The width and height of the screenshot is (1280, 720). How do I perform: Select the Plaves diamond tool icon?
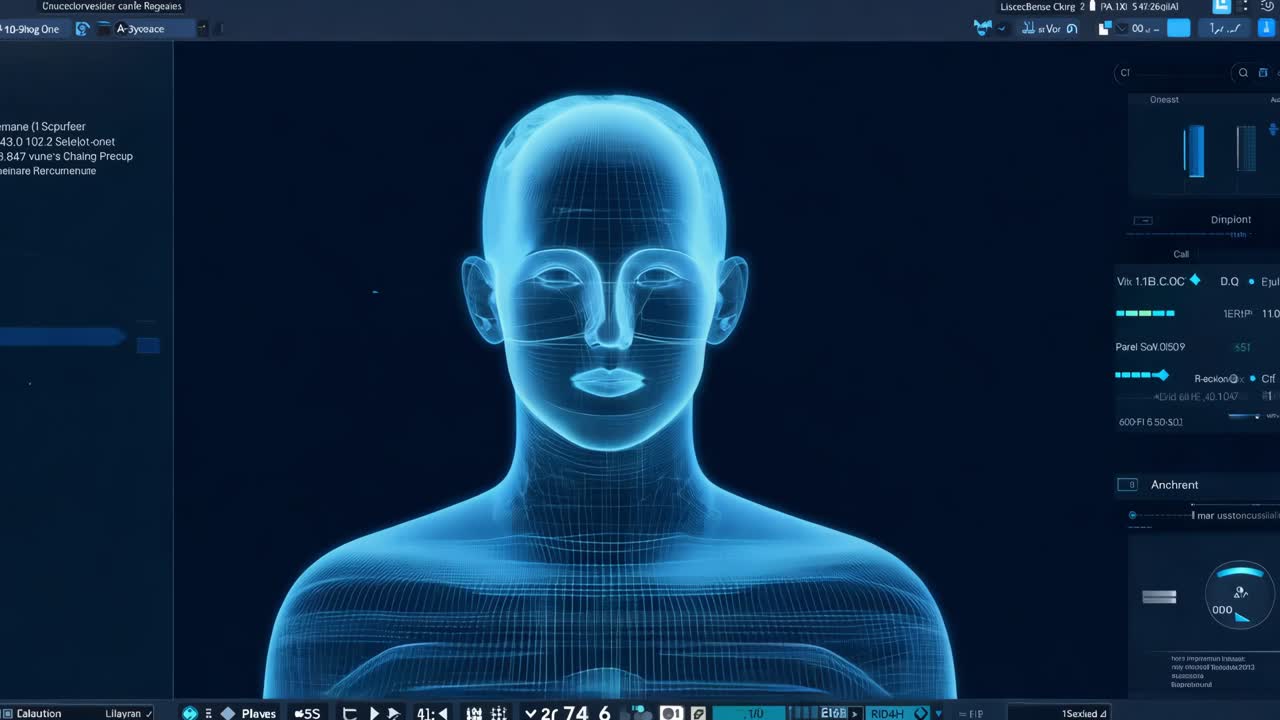228,713
